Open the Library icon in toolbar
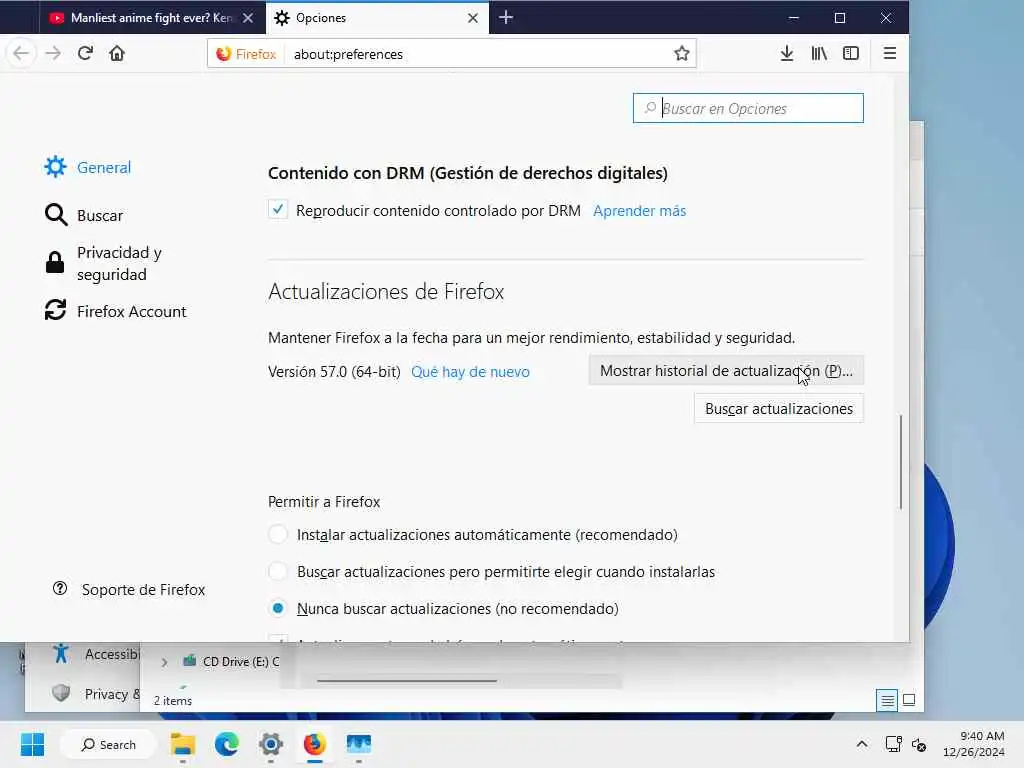Image resolution: width=1024 pixels, height=768 pixels. pos(819,54)
